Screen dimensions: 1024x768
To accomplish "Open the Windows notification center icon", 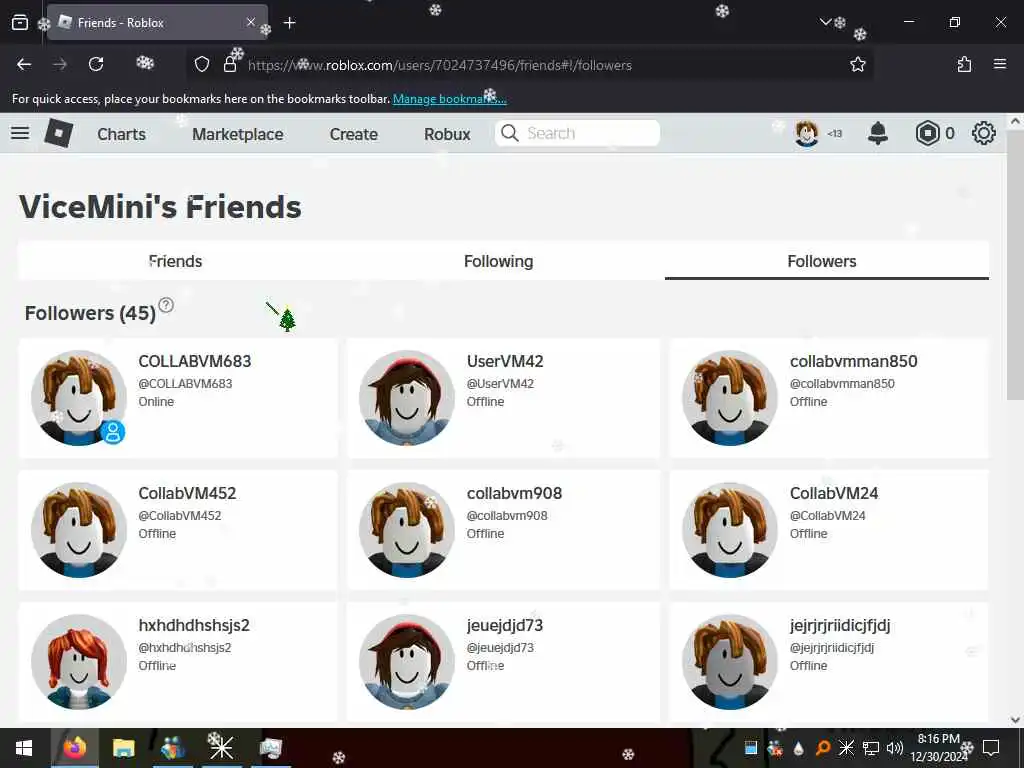I will click(991, 748).
